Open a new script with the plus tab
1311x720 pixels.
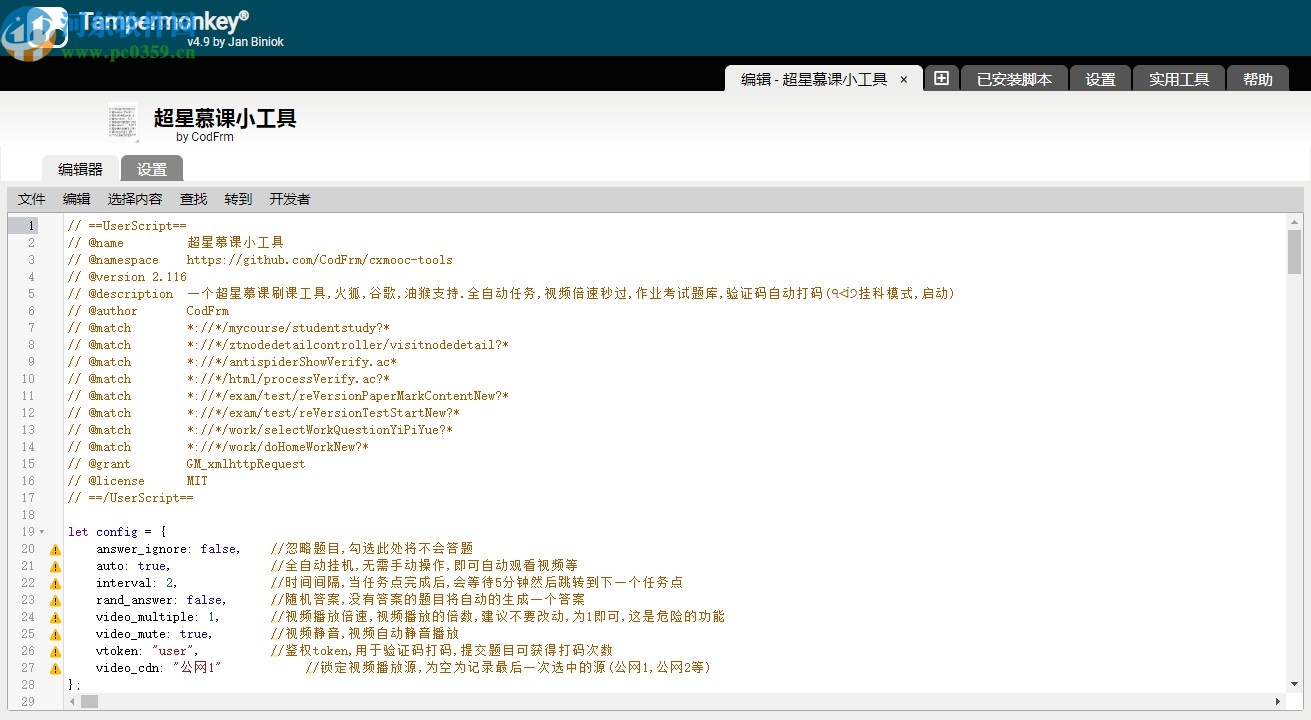coord(941,78)
